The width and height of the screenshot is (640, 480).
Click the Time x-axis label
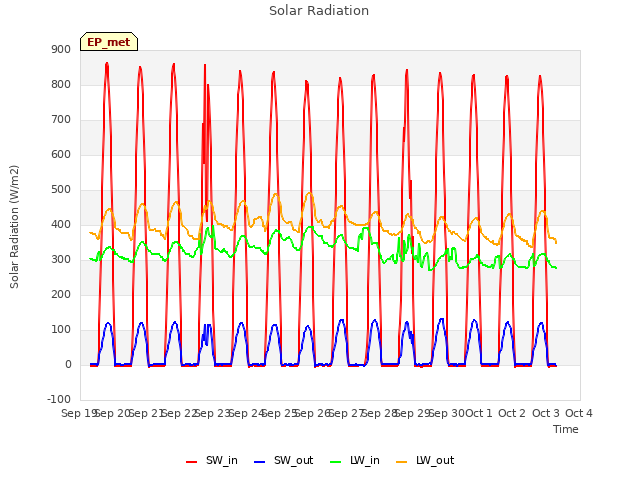pyautogui.click(x=566, y=429)
